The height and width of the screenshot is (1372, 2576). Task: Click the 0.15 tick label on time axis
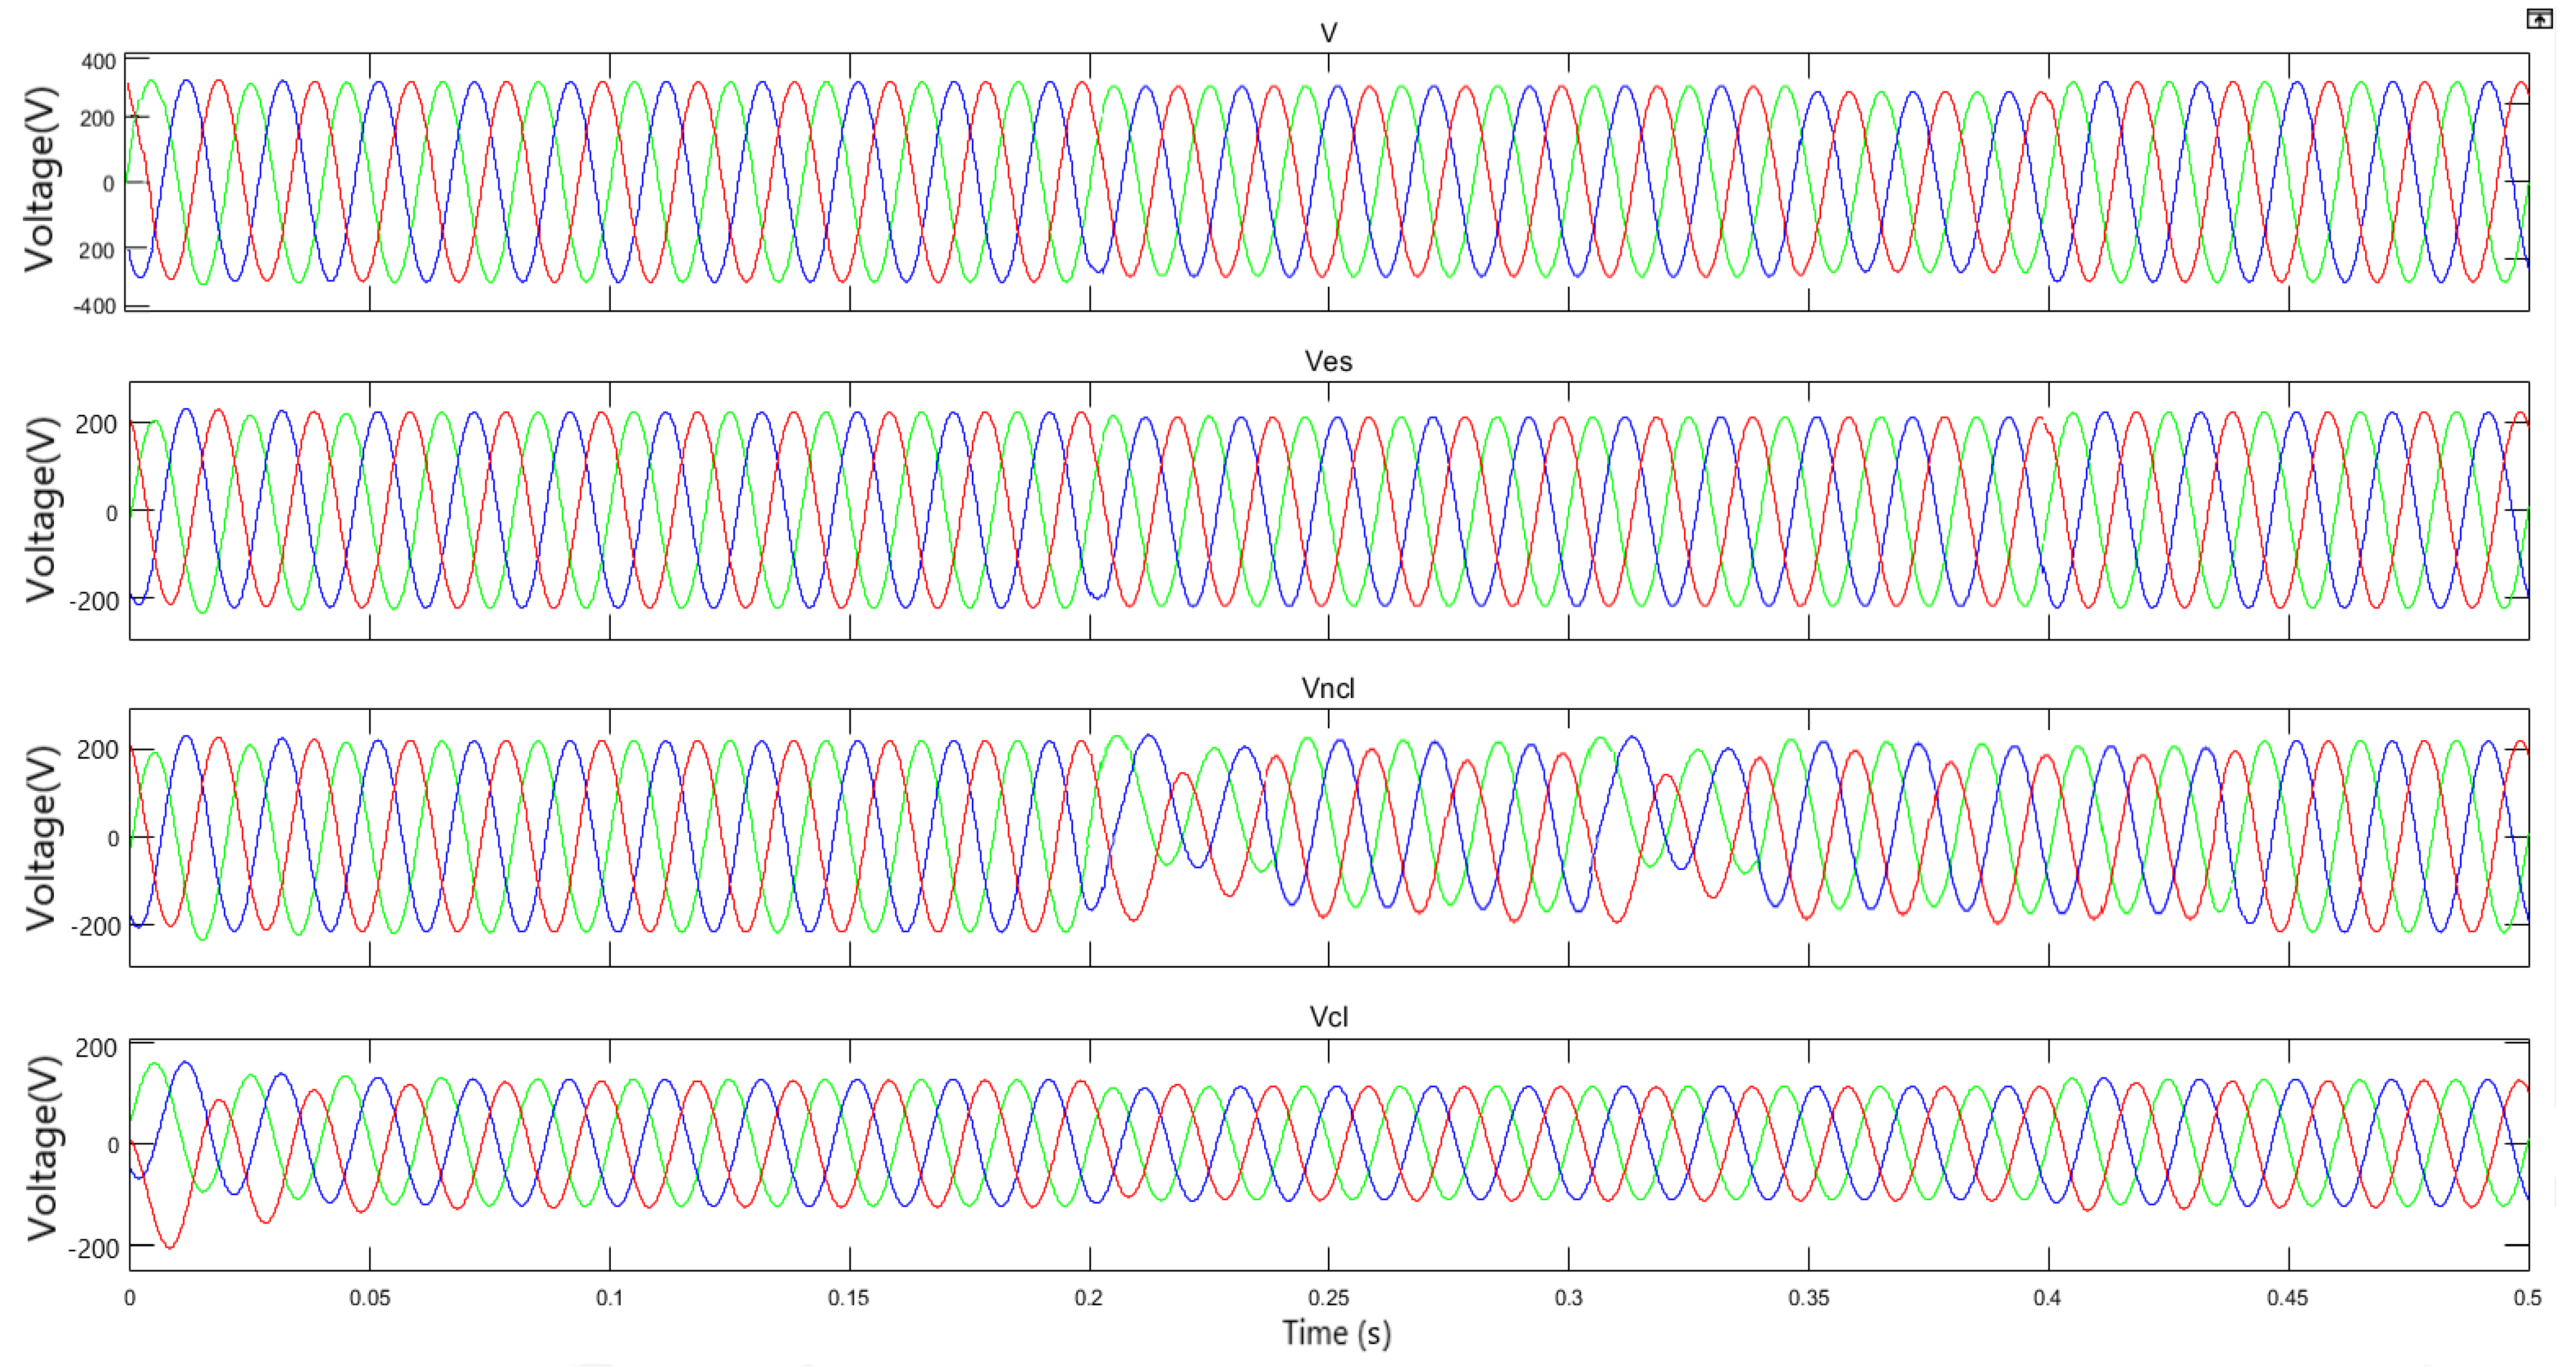[848, 1298]
